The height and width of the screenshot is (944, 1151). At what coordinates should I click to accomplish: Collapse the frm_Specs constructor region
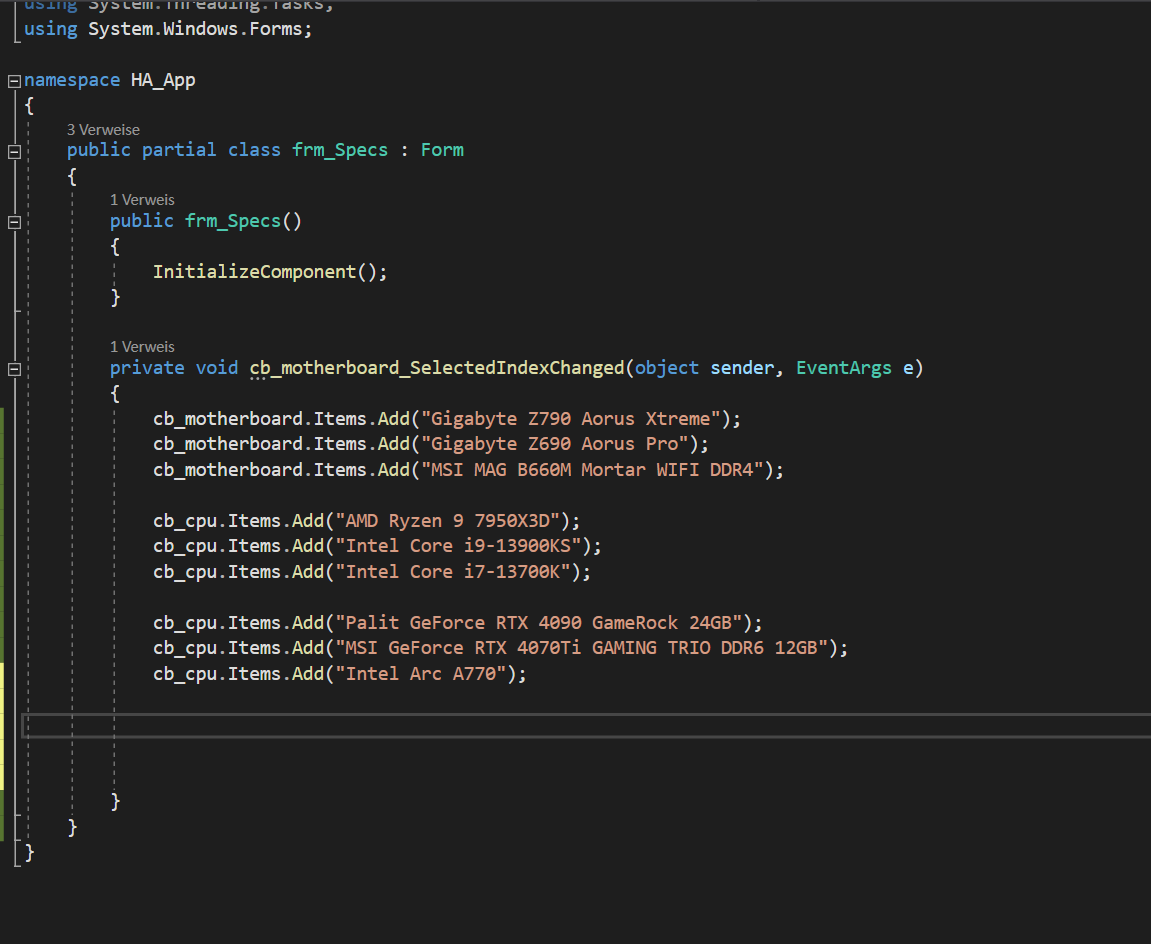pos(13,221)
